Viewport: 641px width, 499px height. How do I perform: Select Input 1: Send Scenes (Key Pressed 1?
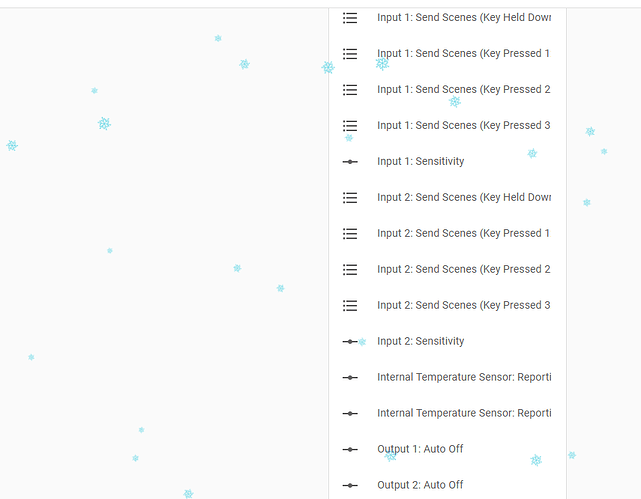(463, 54)
